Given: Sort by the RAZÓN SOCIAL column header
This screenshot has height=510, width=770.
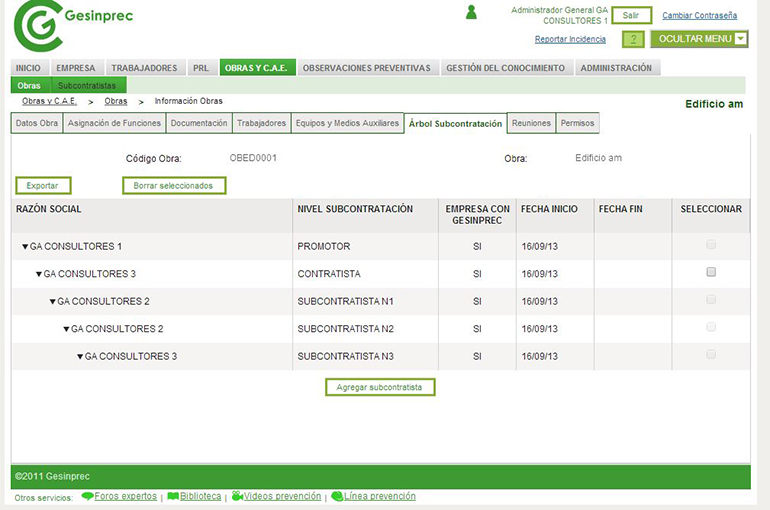Looking at the screenshot, I should click(x=50, y=209).
